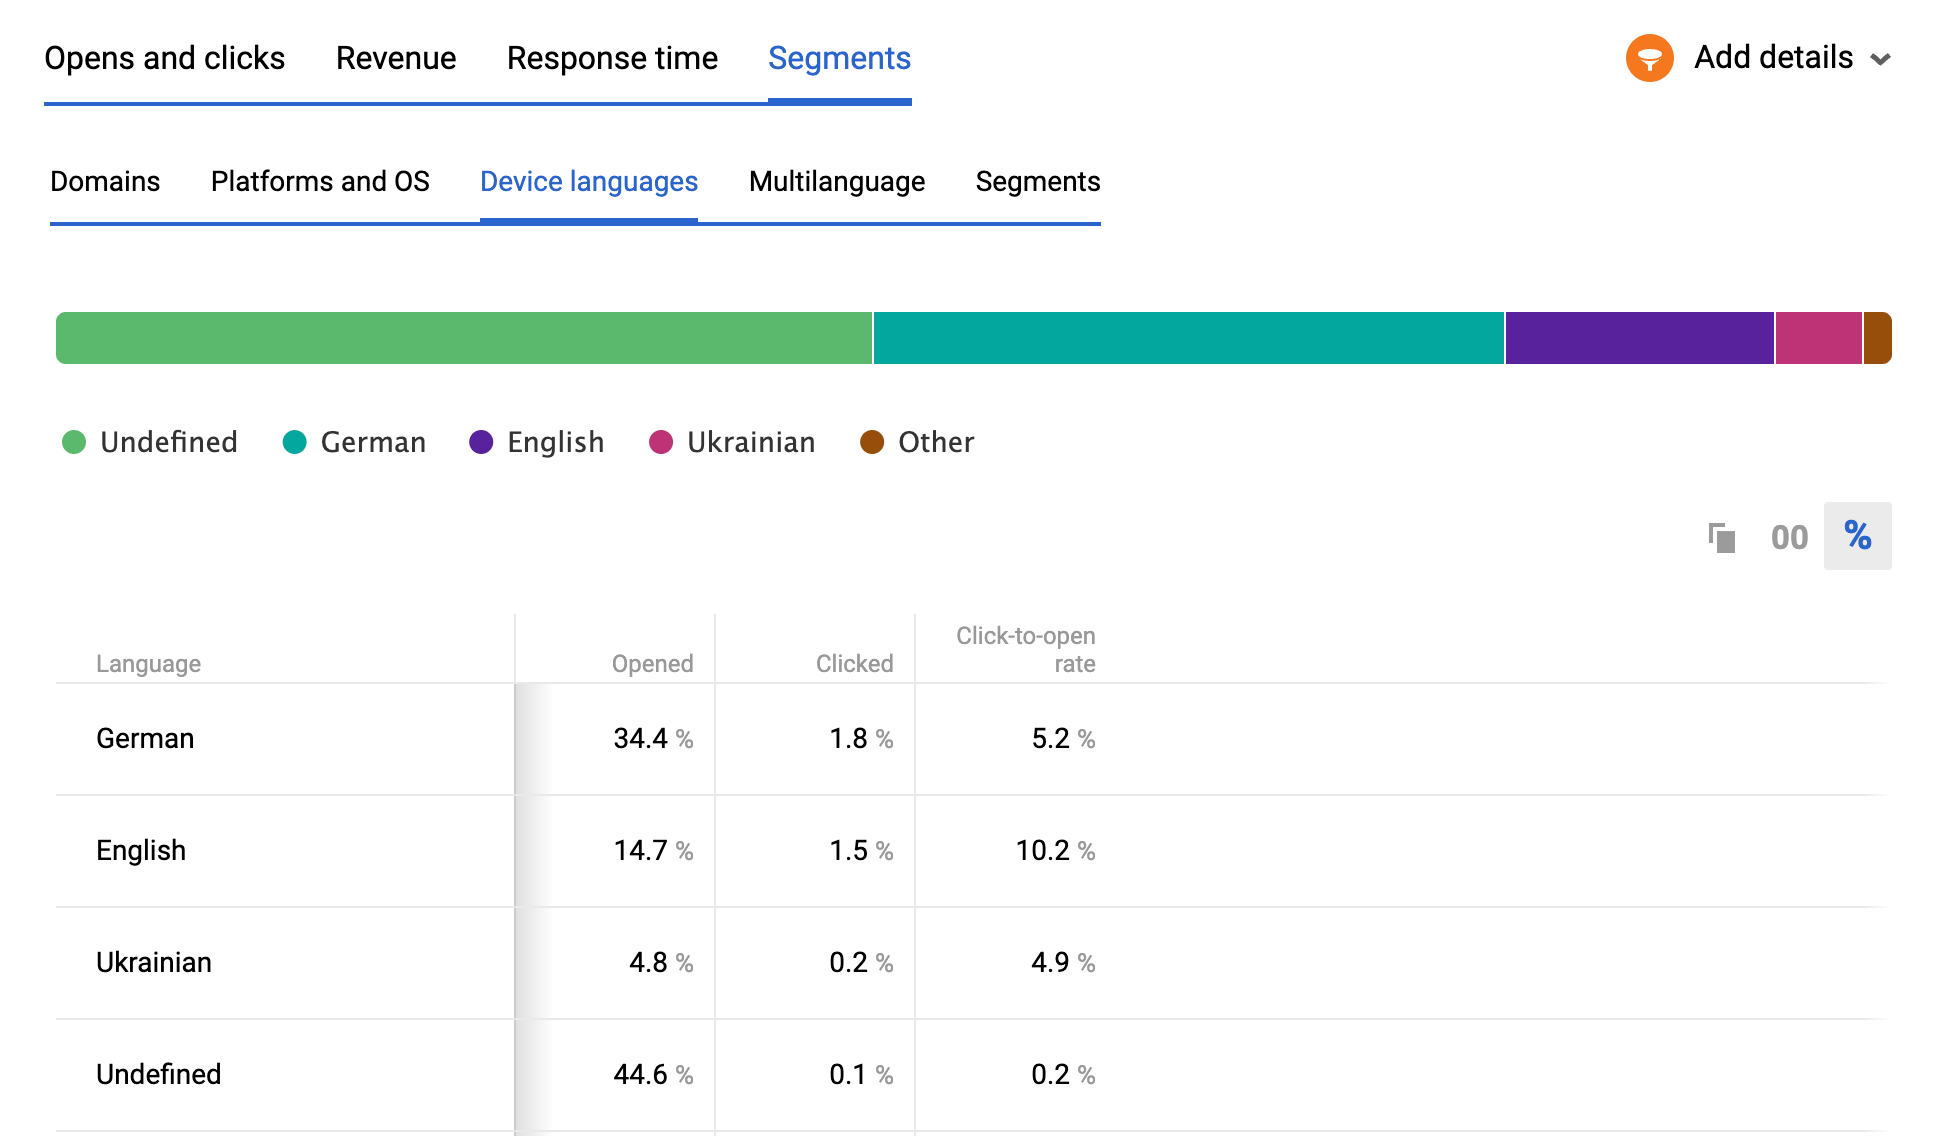The height and width of the screenshot is (1136, 1946).
Task: Expand the Add details dropdown chevron
Action: [1880, 59]
